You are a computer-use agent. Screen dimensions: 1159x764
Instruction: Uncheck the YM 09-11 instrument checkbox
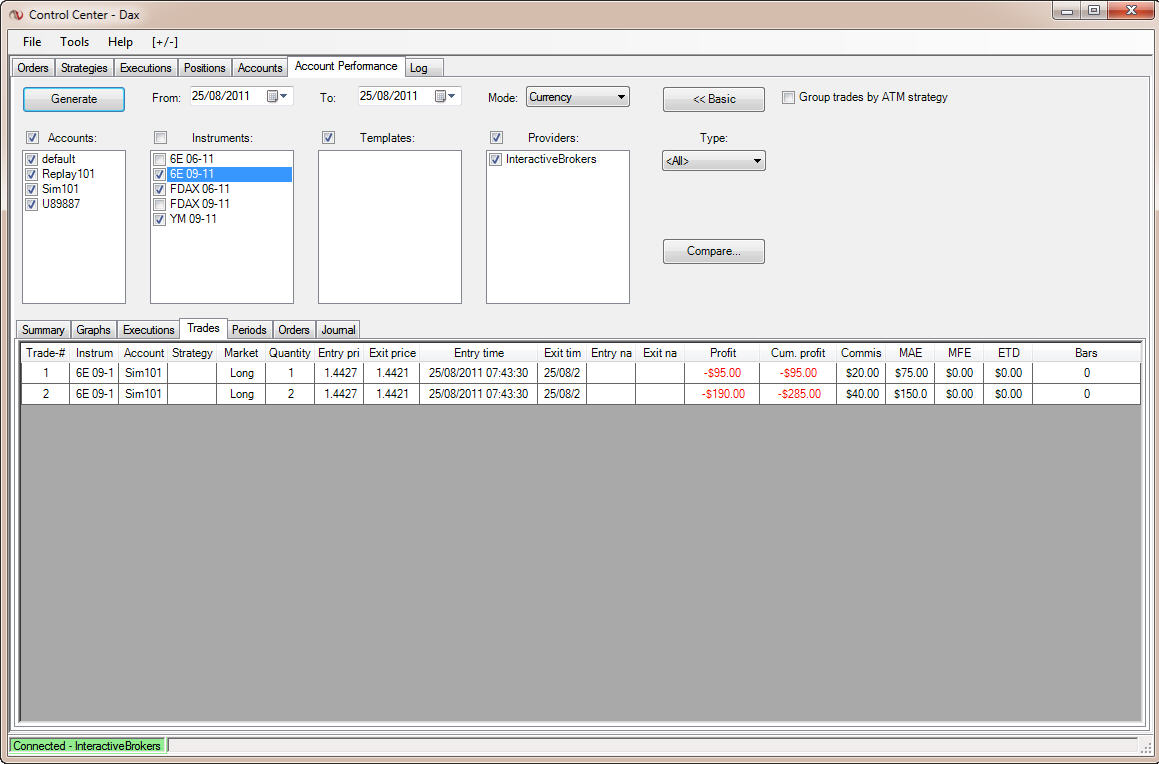click(159, 219)
